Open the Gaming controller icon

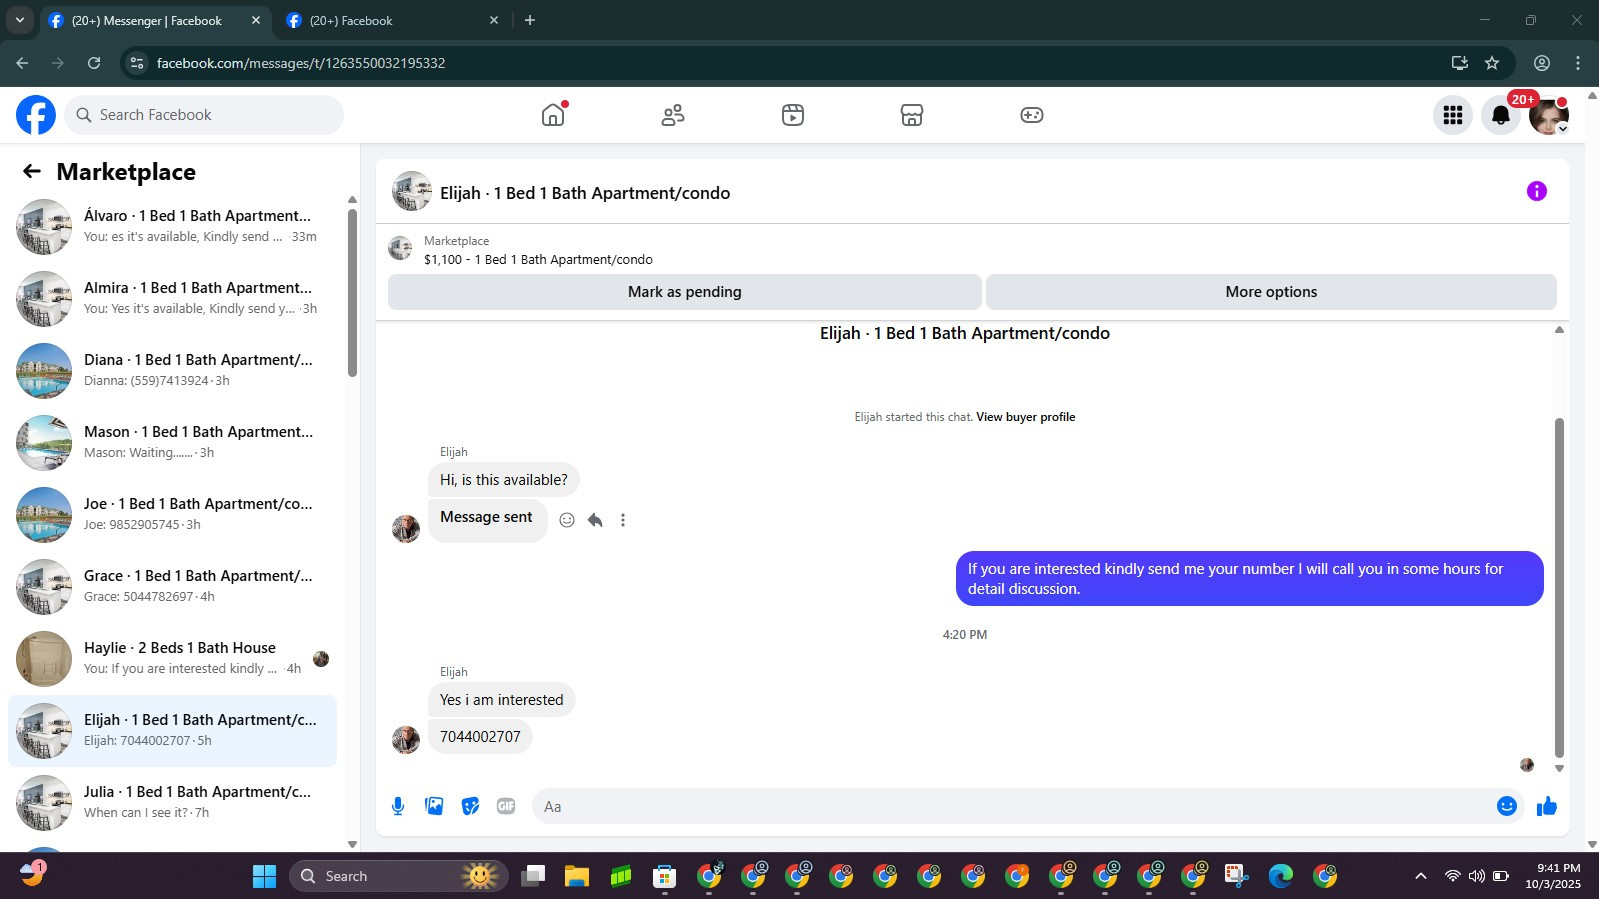click(1032, 115)
